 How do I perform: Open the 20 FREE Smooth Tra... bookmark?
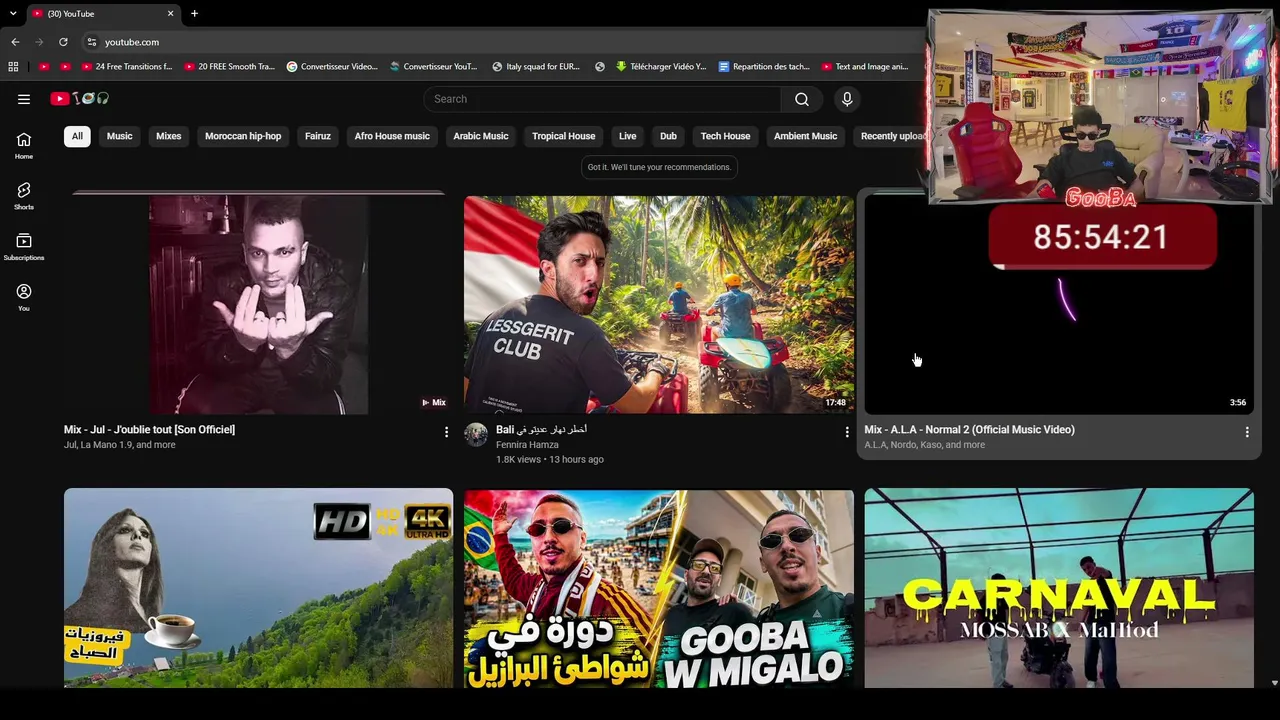pyautogui.click(x=229, y=67)
